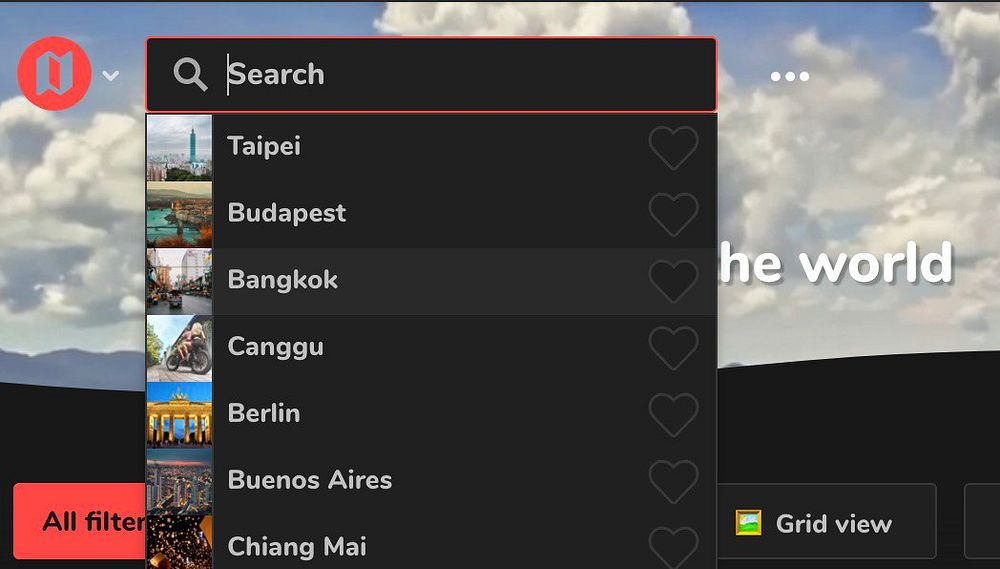Click heart icon for Chiang Mai
This screenshot has width=1000, height=569.
[x=673, y=548]
